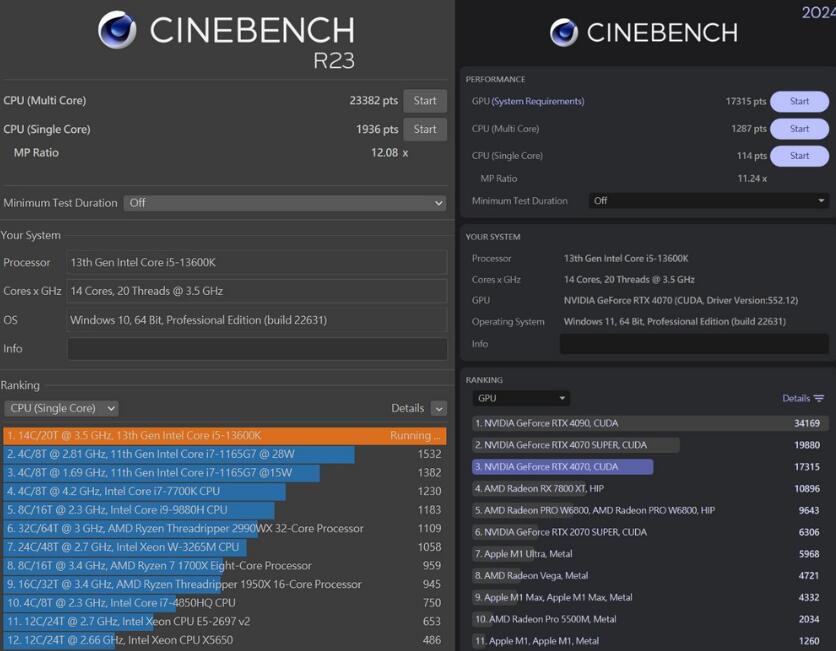The width and height of the screenshot is (836, 651).
Task: Start the R23 CPU Single Core test
Action: (425, 129)
